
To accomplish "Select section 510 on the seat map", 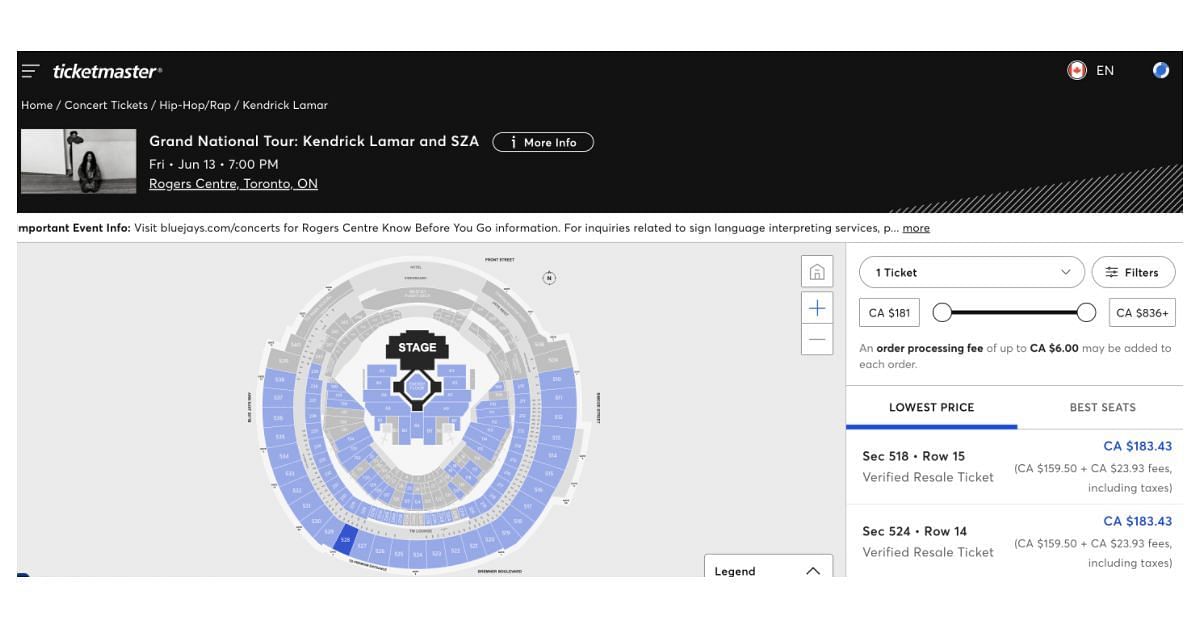I will coord(556,379).
